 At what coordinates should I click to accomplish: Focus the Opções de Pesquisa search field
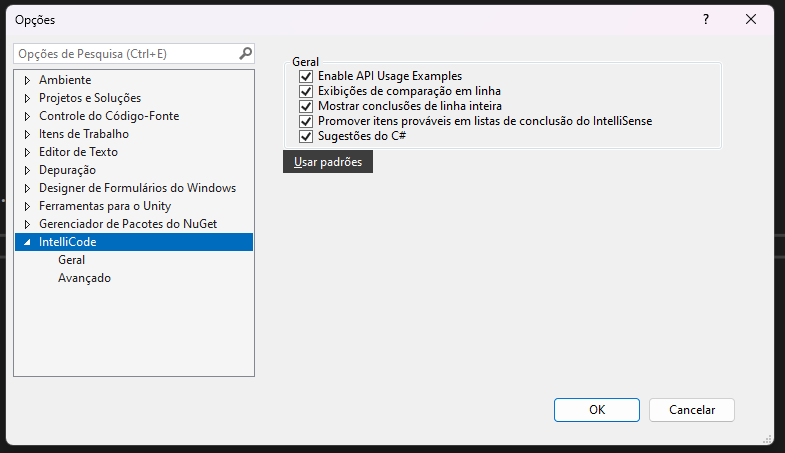127,54
